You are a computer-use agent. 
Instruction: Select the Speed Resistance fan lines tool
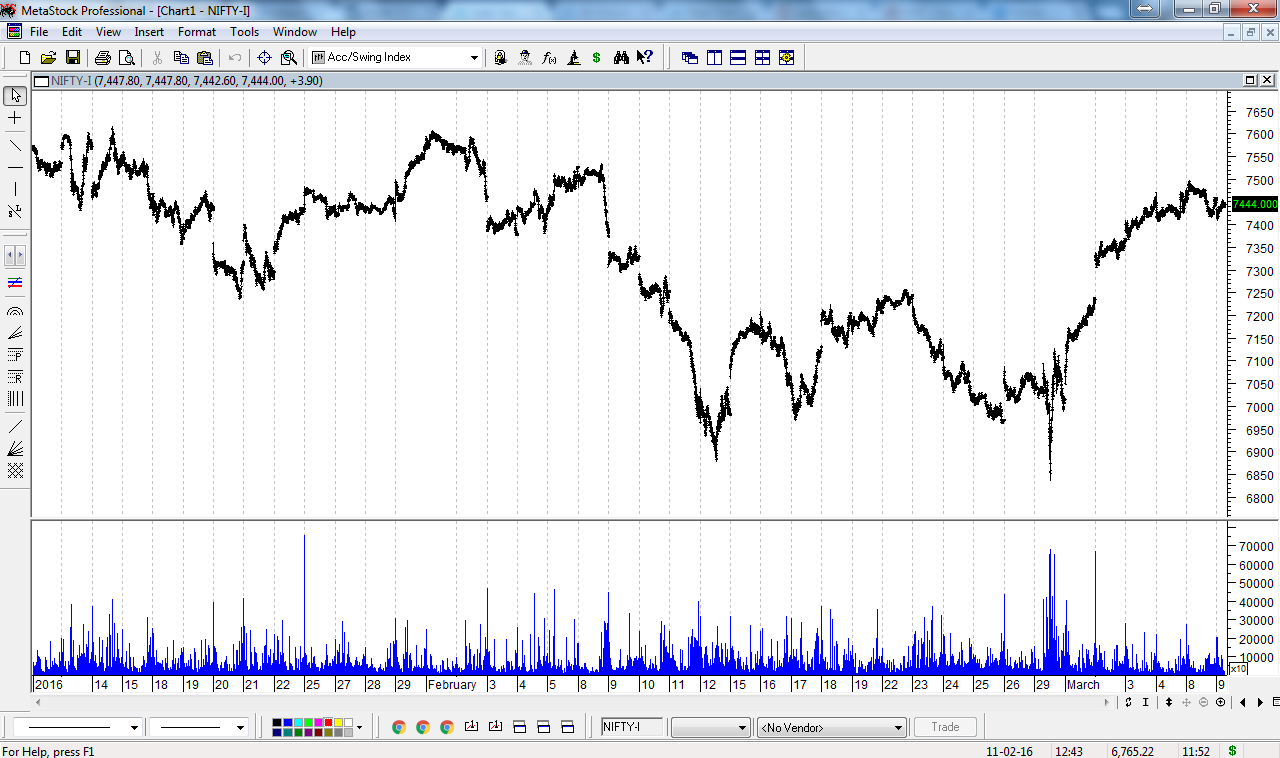(15, 449)
